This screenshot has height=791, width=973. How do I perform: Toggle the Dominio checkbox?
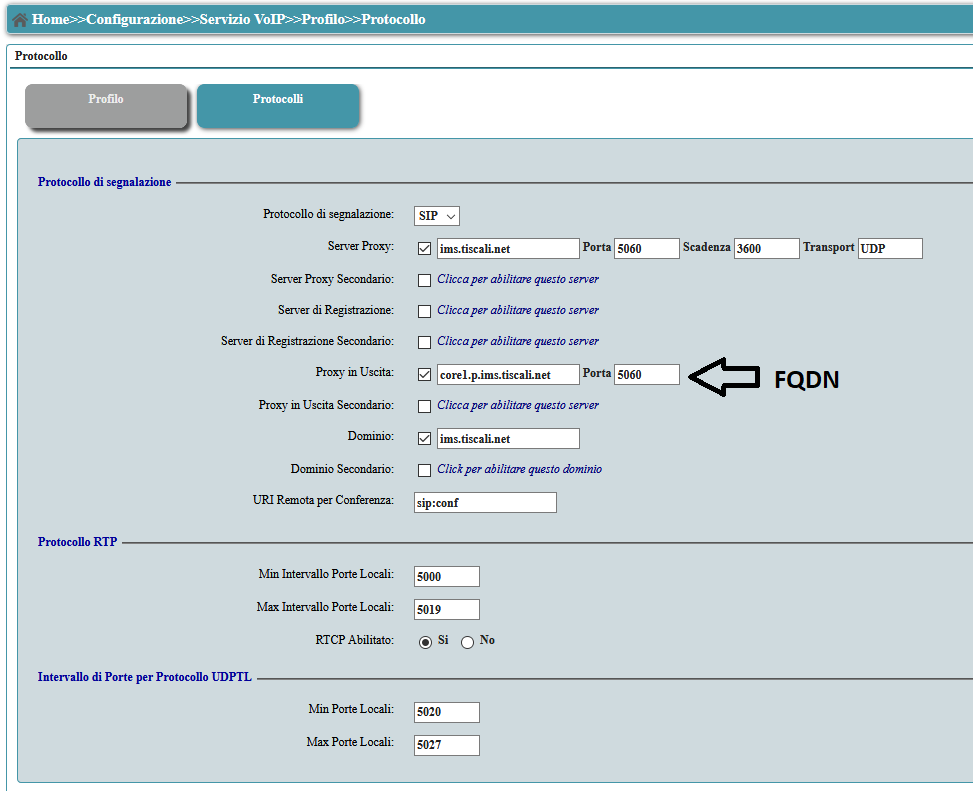[x=424, y=439]
